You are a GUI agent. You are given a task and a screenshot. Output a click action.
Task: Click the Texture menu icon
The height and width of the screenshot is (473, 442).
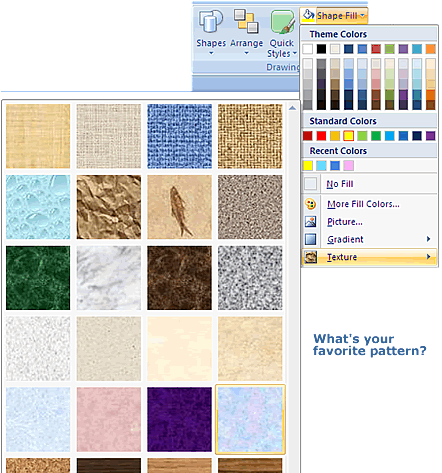(310, 257)
